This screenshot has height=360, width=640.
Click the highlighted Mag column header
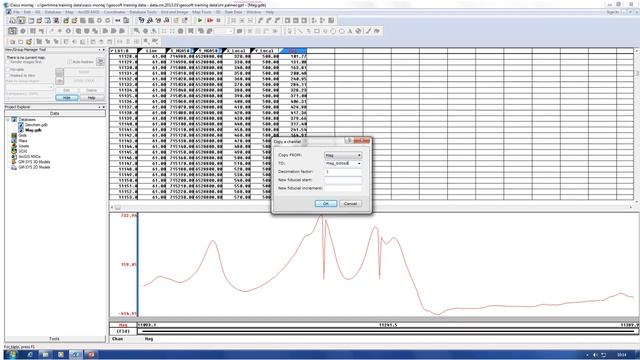[293, 51]
